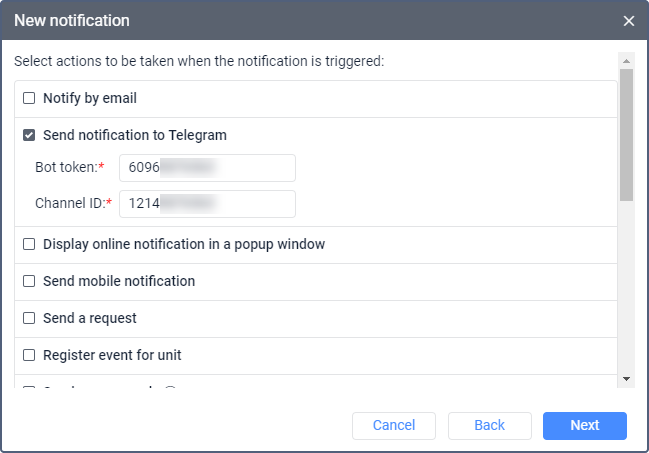
Task: Tick the Send a request checkbox
Action: (x=29, y=318)
